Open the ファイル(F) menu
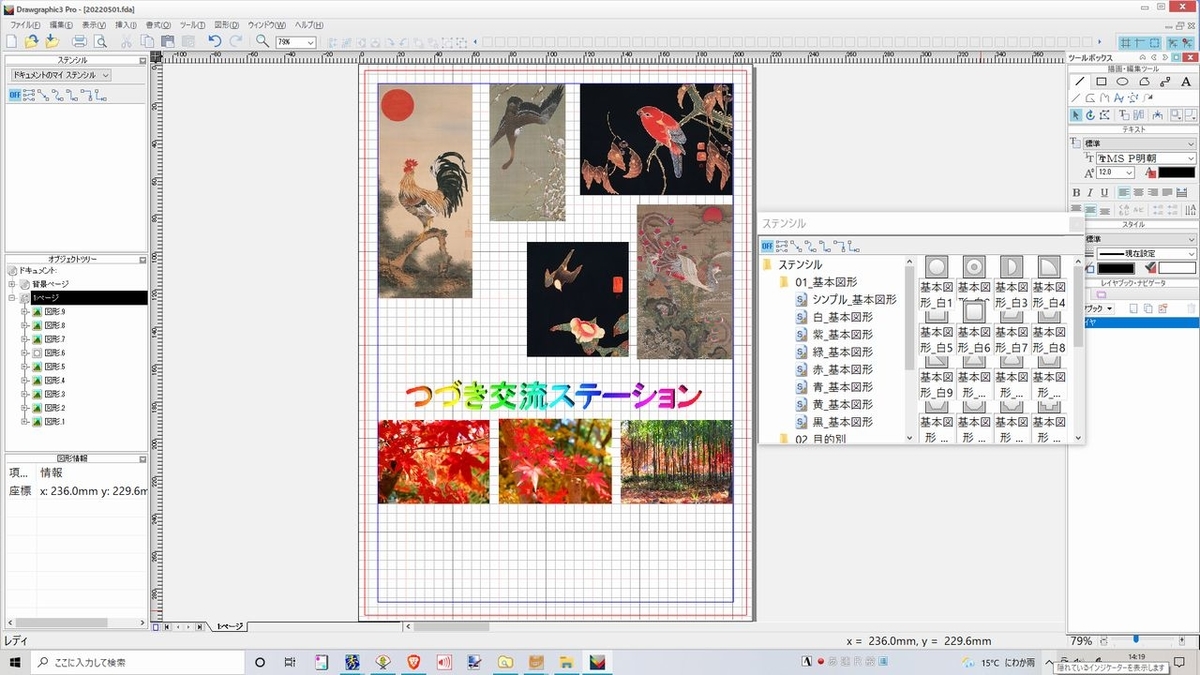1200x675 pixels. click(25, 24)
